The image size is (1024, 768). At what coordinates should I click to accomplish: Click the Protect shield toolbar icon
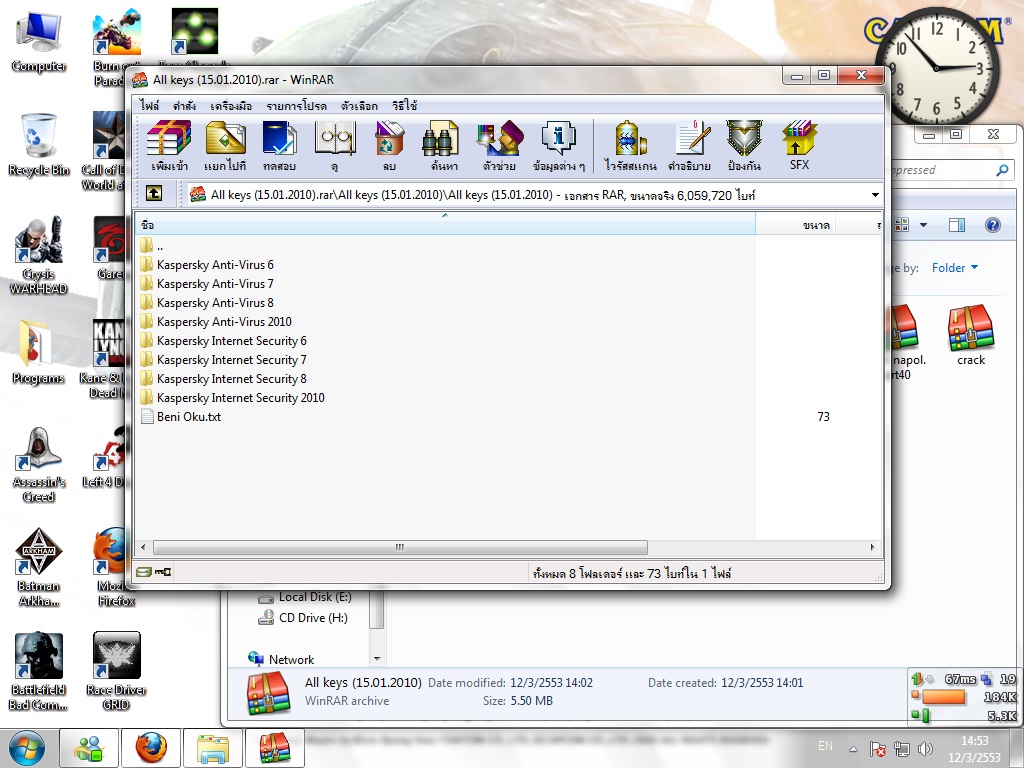tap(744, 146)
